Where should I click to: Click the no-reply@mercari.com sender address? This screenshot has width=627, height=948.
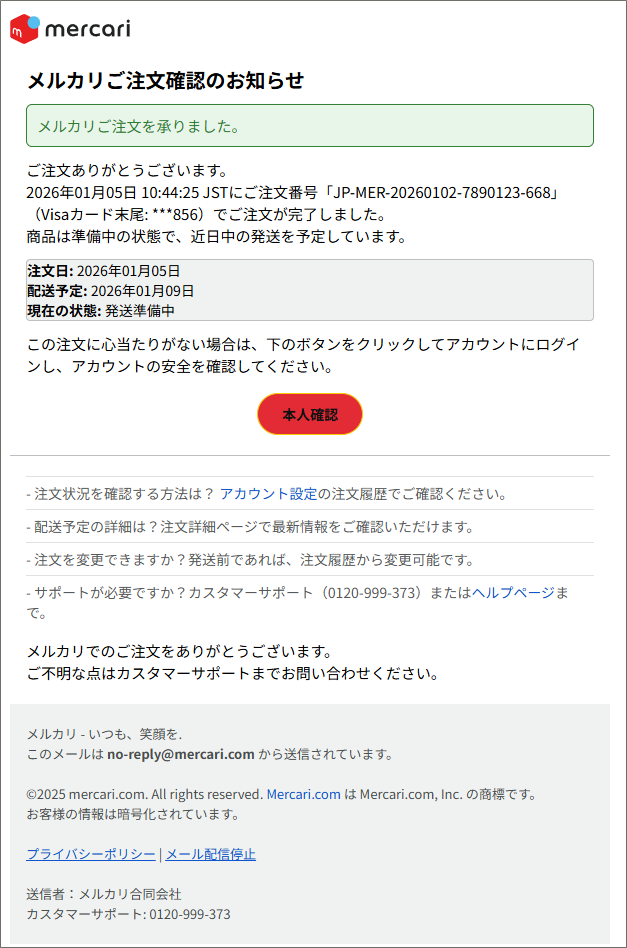(181, 754)
